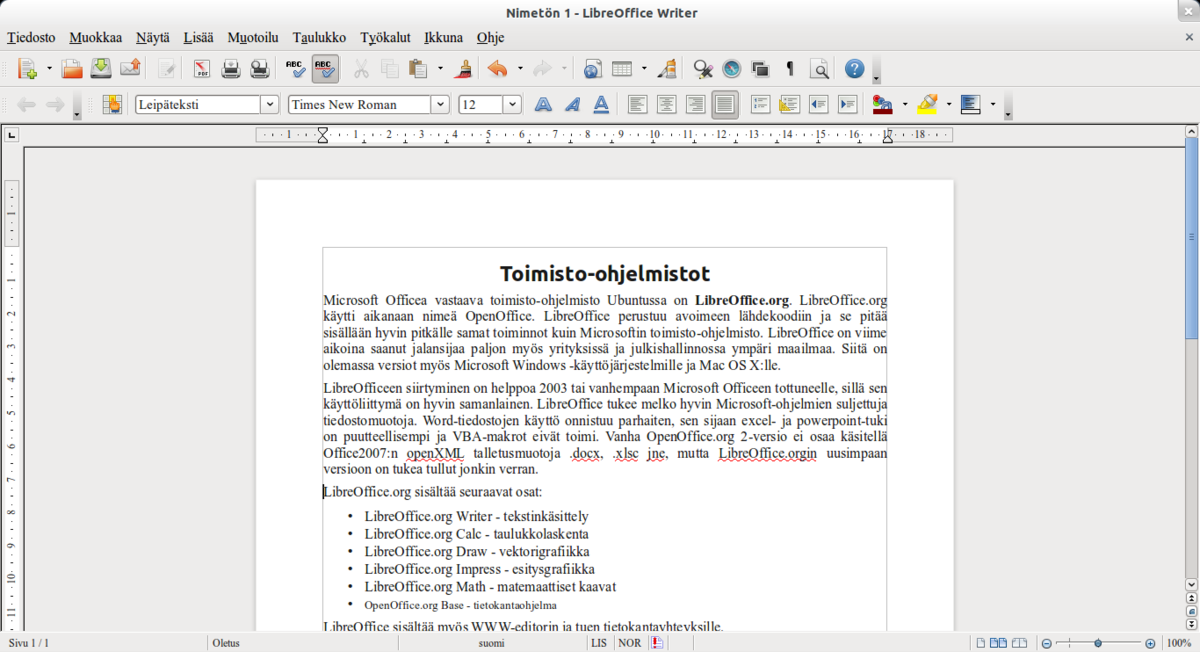Run spelling and grammar check icon
The height and width of the screenshot is (652, 1200).
tap(296, 69)
